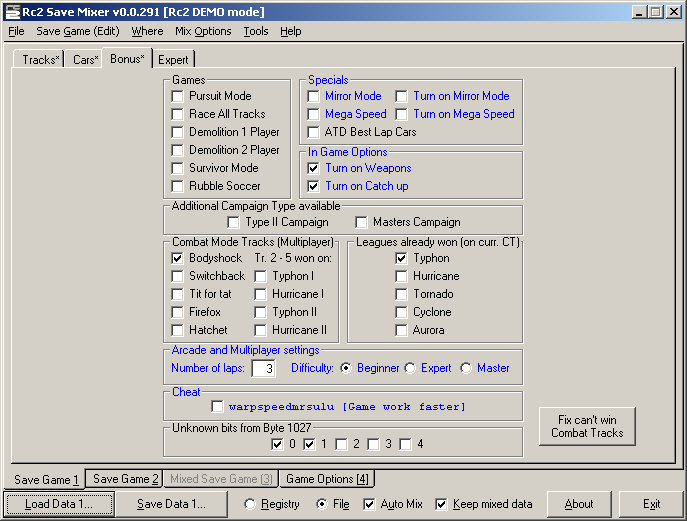Check the Mirror Mode special
Image resolution: width=687 pixels, height=521 pixels.
(x=313, y=96)
